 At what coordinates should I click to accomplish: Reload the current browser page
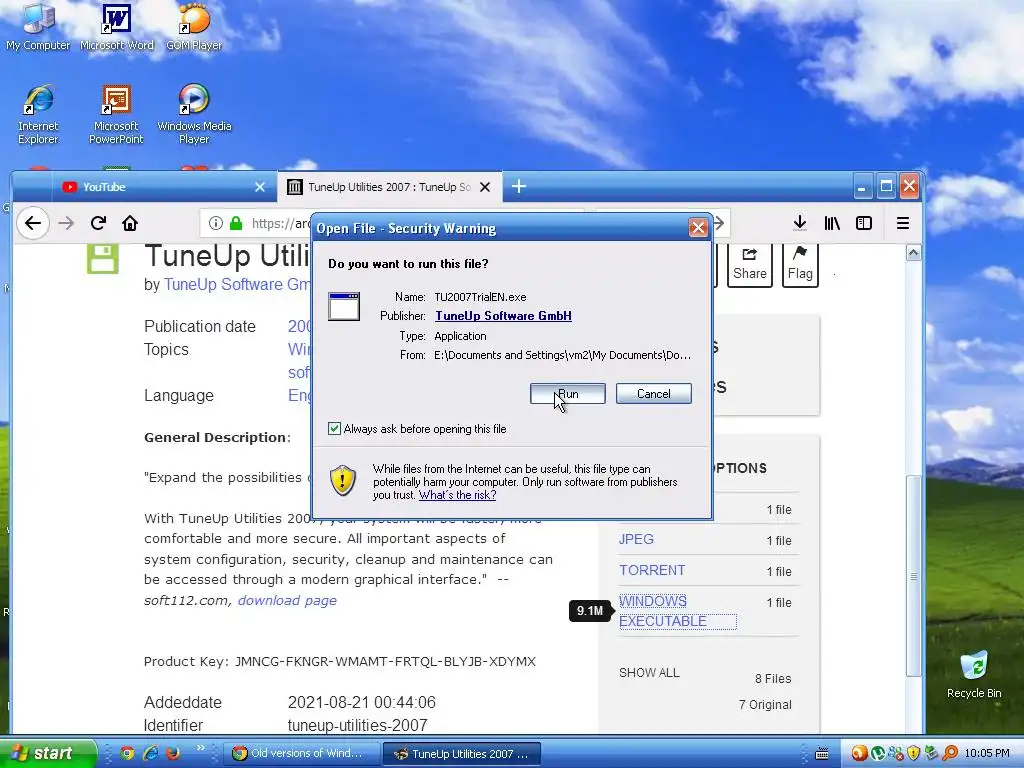tap(98, 223)
